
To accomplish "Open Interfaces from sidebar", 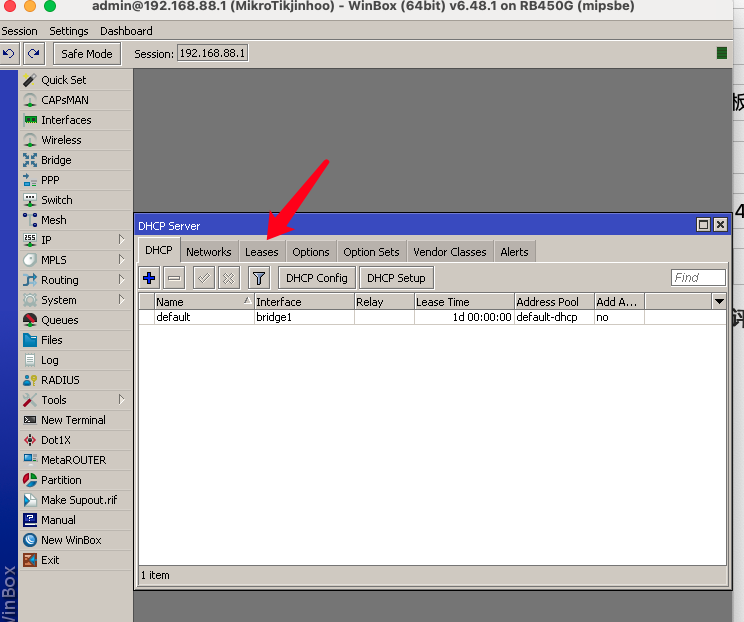I will (x=75, y=120).
